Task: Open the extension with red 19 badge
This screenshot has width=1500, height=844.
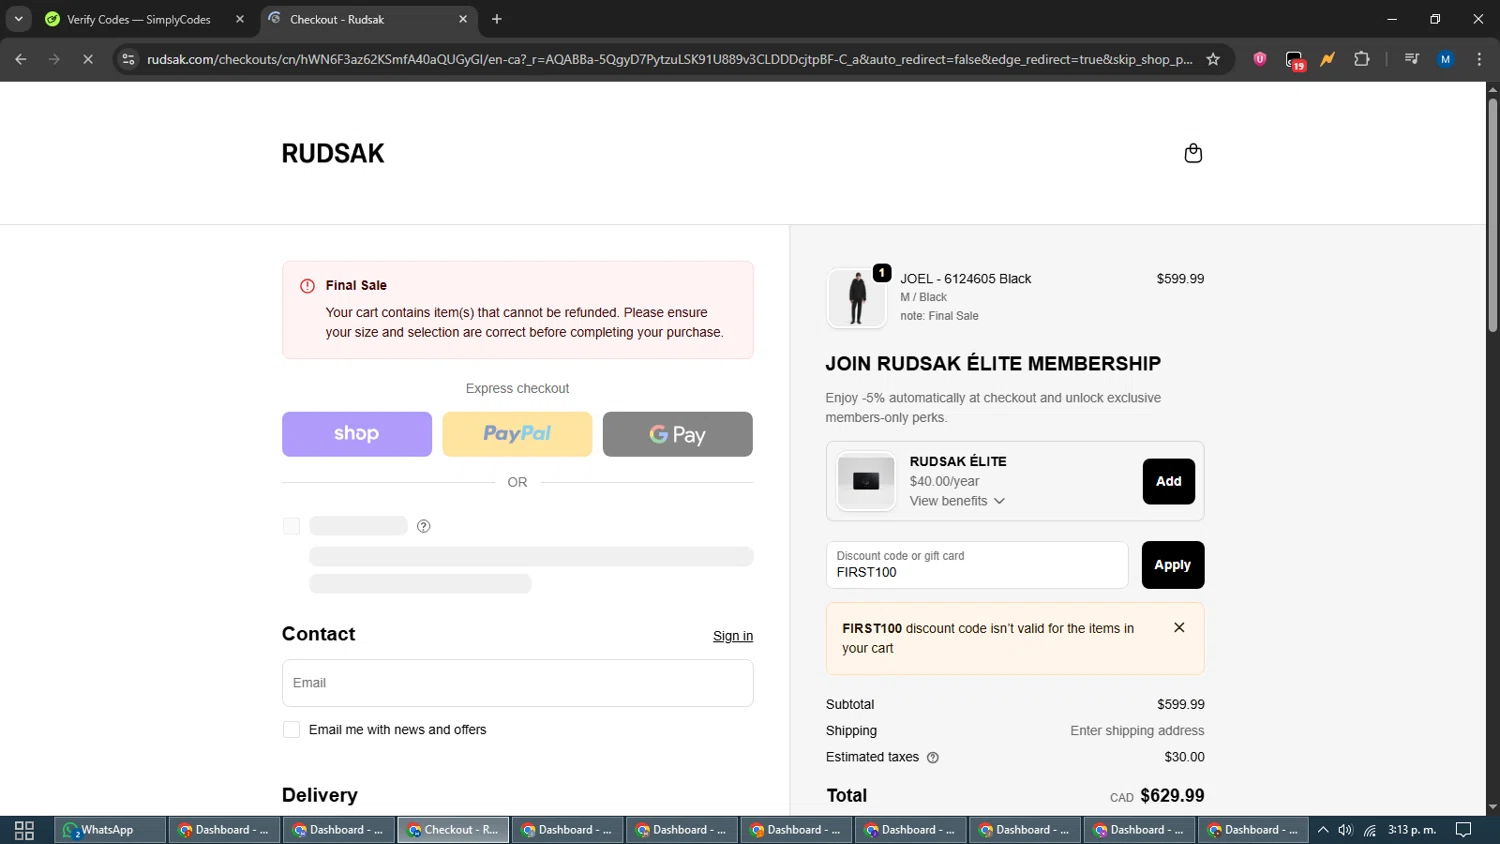Action: pos(1295,60)
